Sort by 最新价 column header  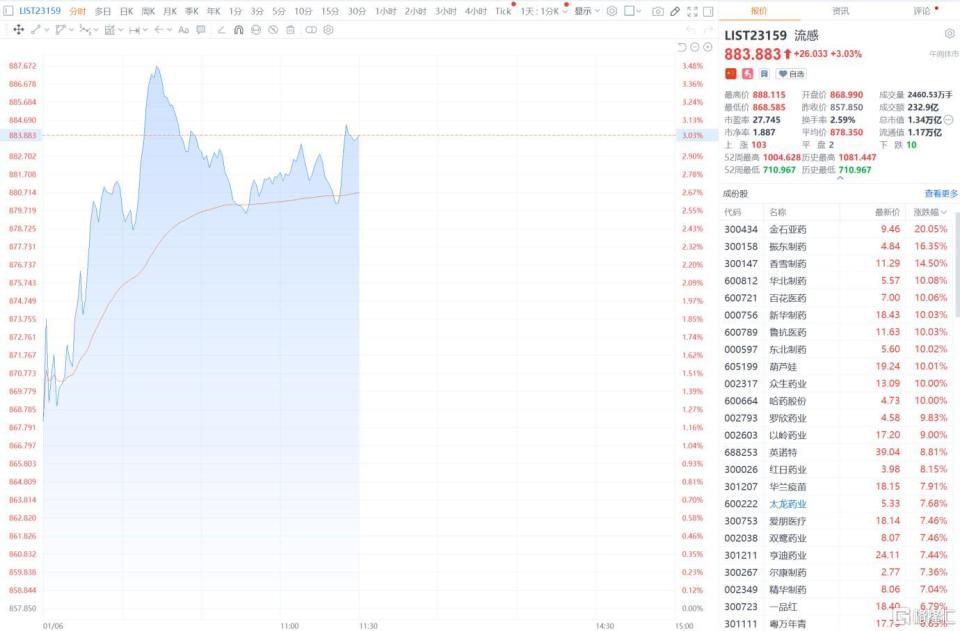[887, 212]
